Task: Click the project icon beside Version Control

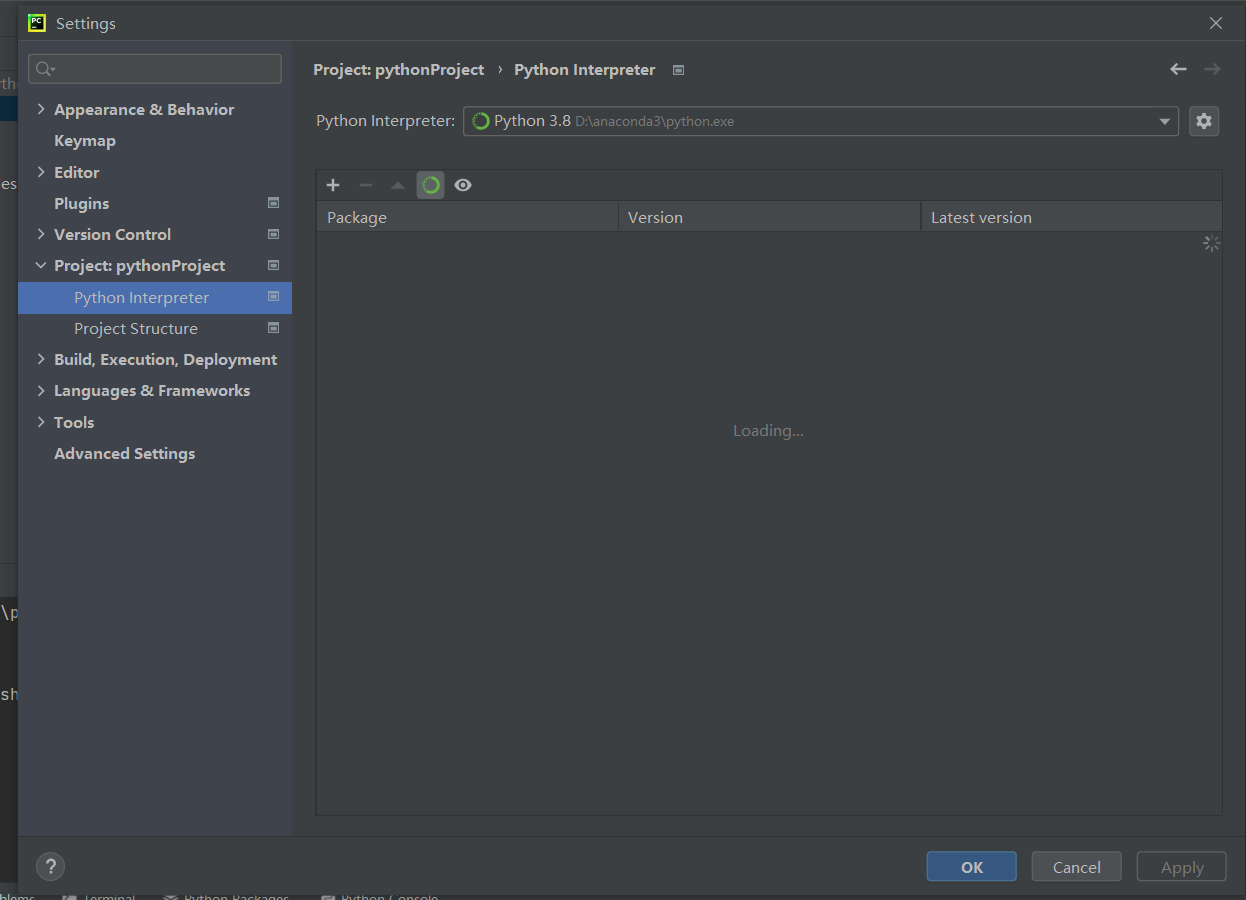Action: [x=273, y=234]
